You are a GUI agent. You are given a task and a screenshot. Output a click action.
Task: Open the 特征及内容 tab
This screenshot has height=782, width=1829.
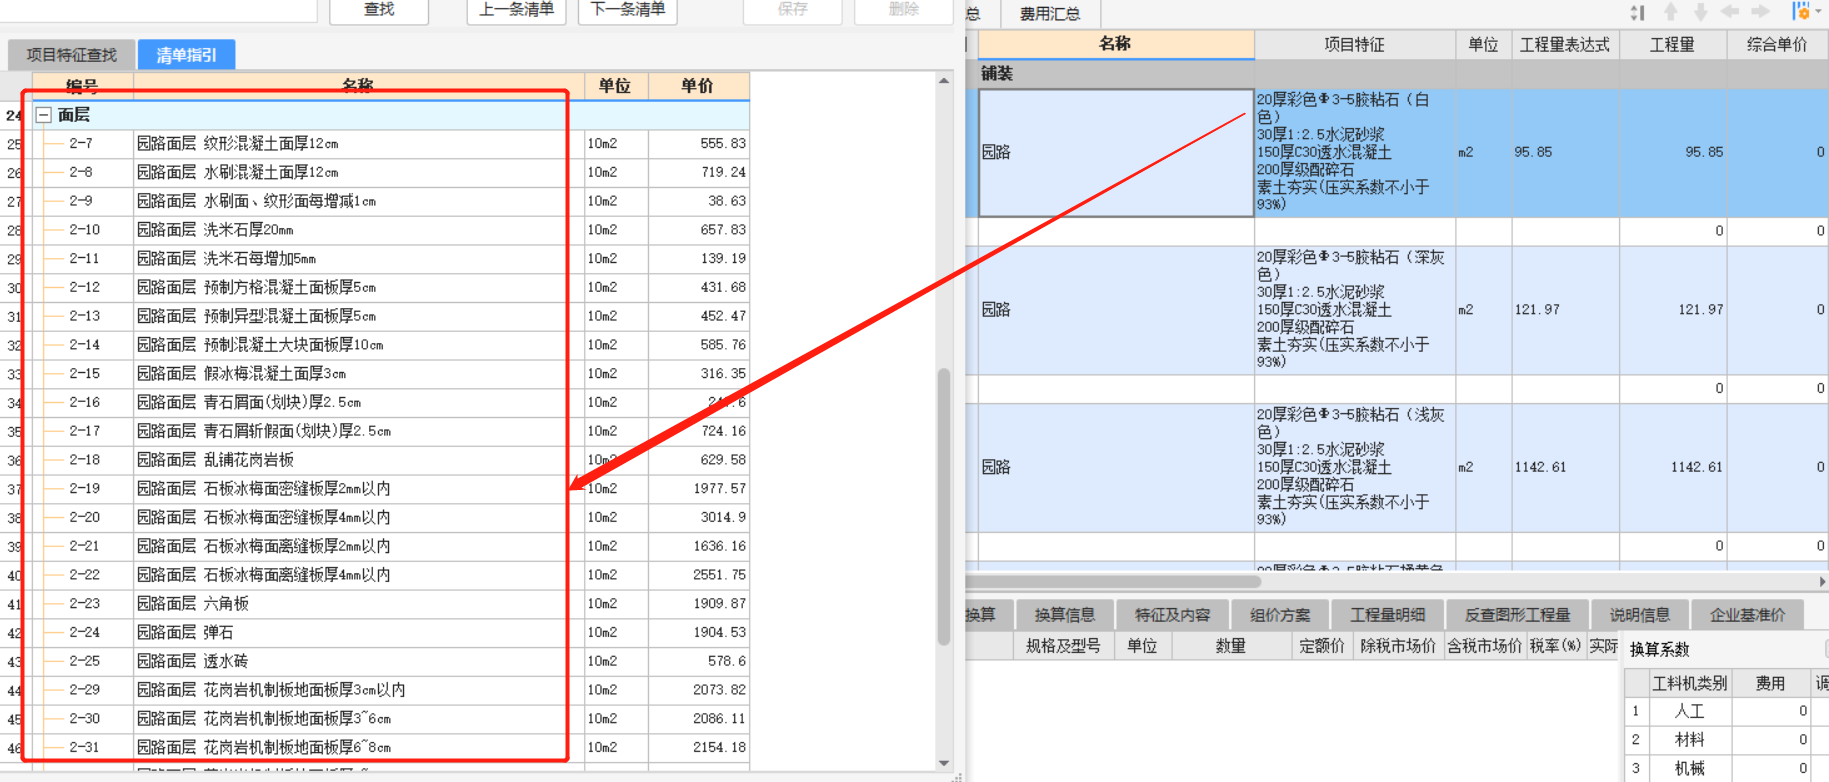(1172, 615)
